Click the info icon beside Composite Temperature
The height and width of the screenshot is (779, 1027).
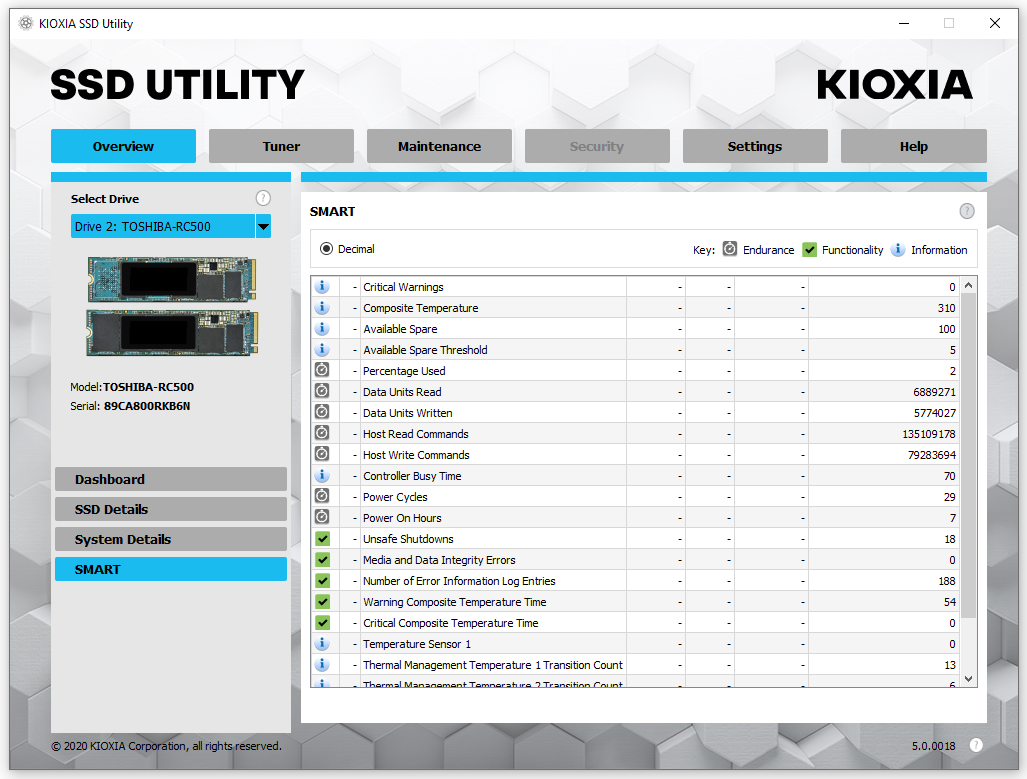(x=322, y=307)
